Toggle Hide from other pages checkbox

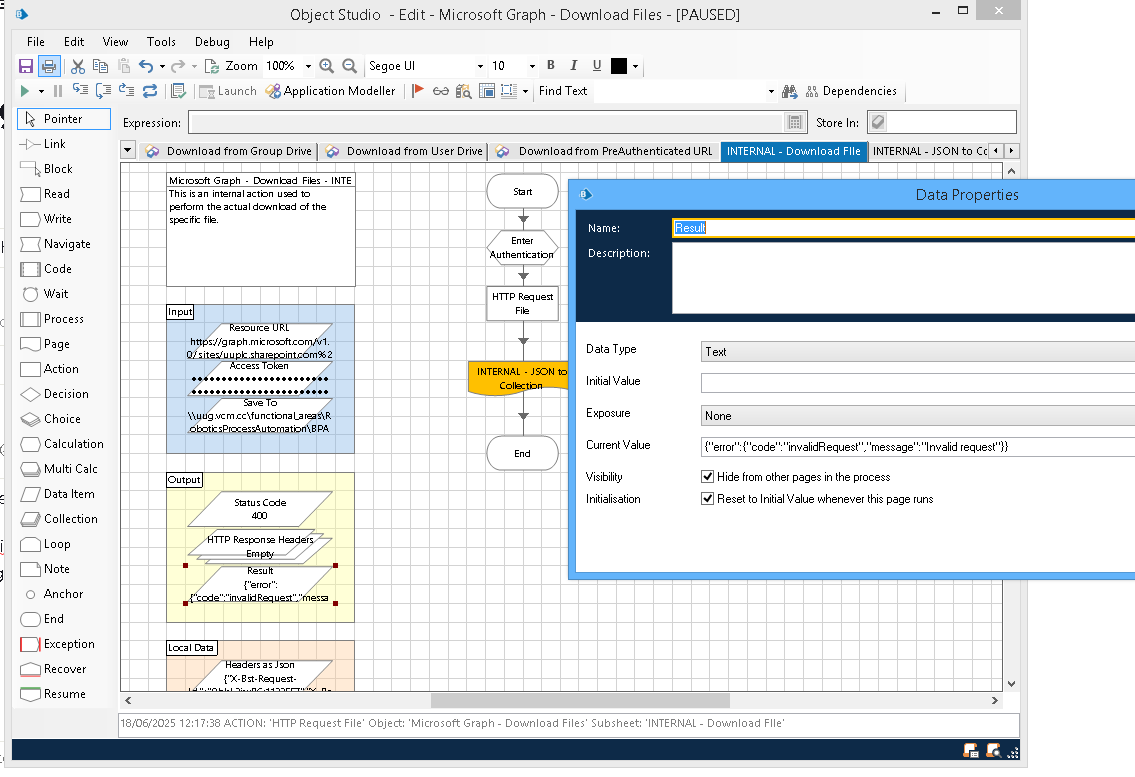708,477
